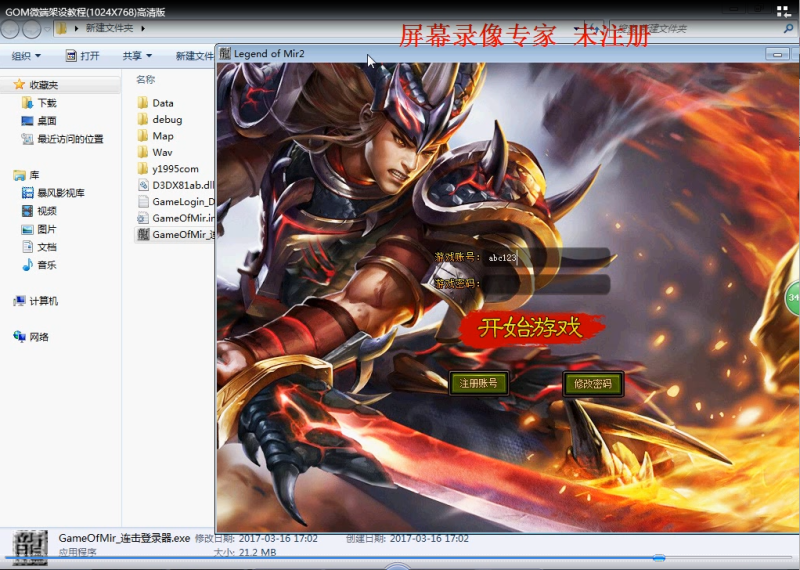
Task: Open the 文档 documents library
Action: [x=47, y=247]
